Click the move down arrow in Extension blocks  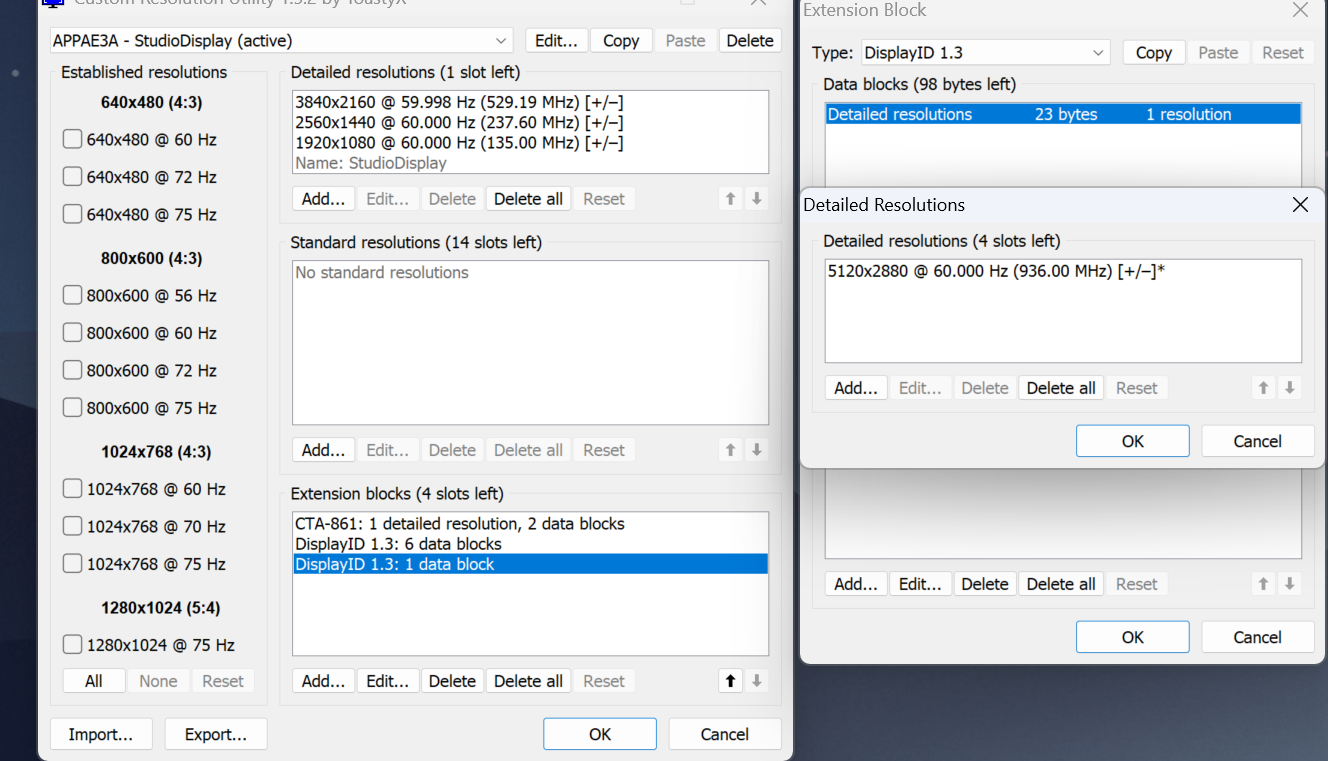(x=757, y=681)
